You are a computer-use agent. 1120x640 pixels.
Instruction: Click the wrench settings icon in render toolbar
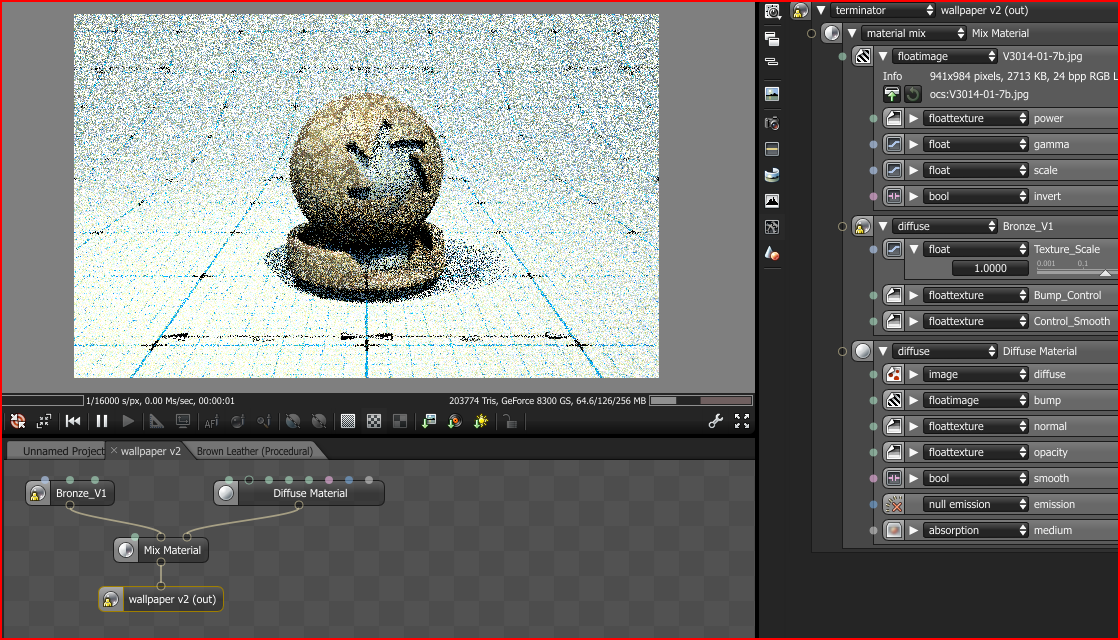coord(715,421)
